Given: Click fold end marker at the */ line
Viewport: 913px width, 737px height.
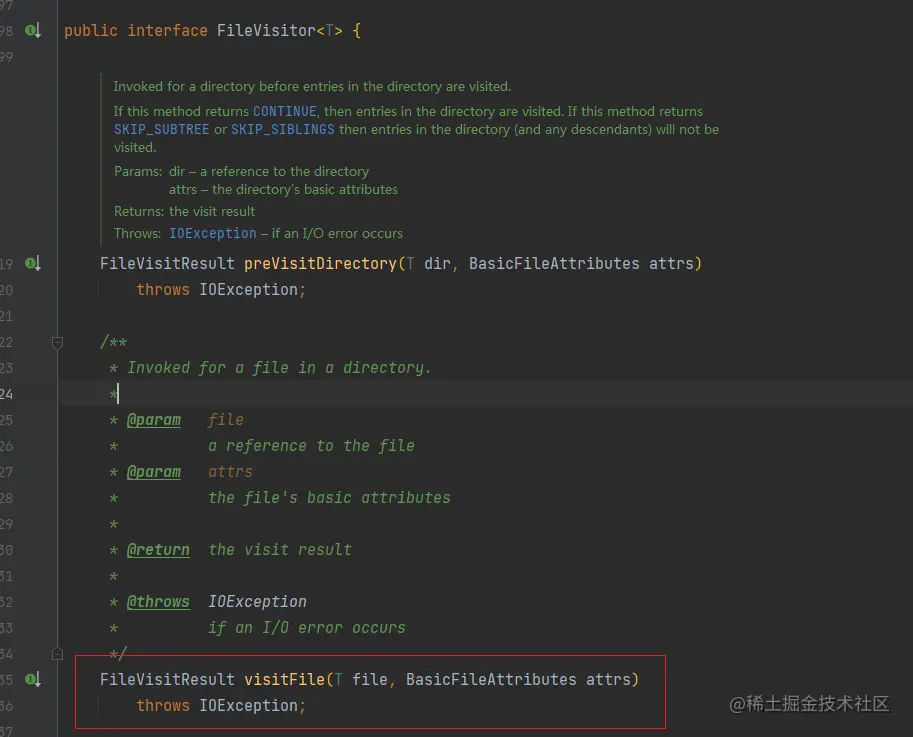Looking at the screenshot, I should point(57,654).
